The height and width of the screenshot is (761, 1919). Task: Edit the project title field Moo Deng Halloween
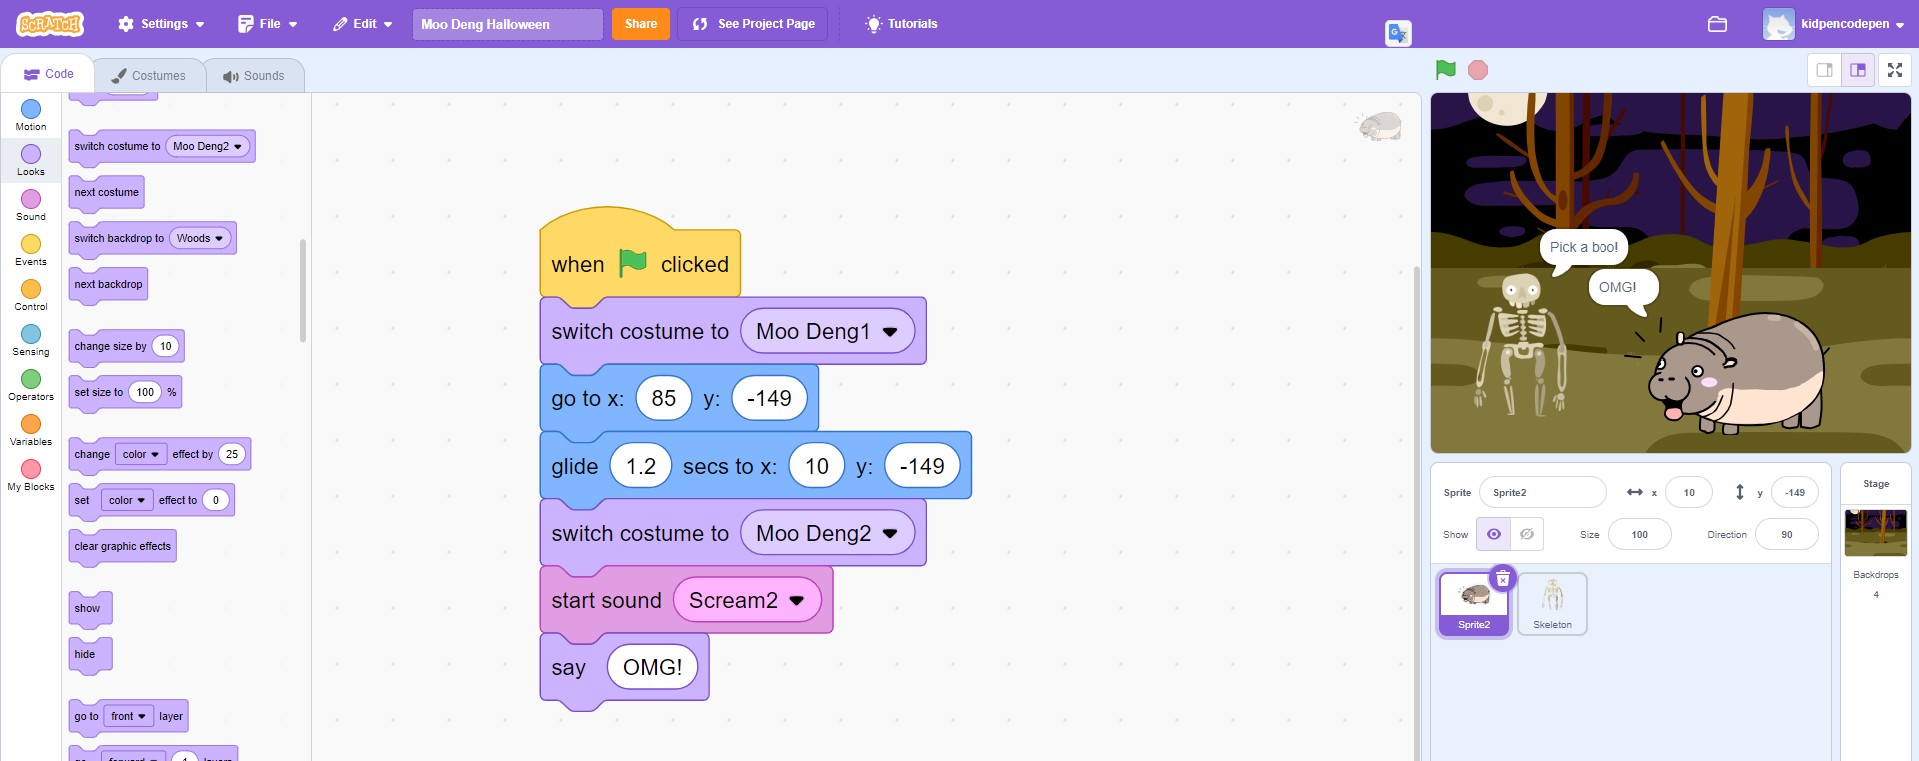tap(508, 24)
